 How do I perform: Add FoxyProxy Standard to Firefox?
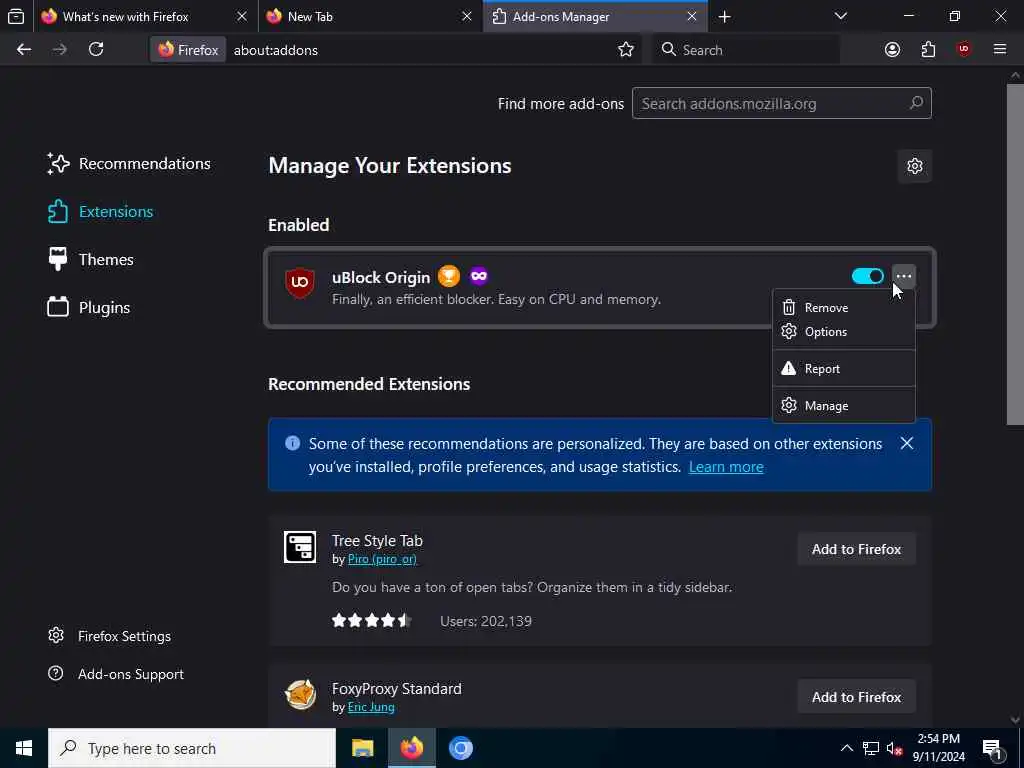856,697
